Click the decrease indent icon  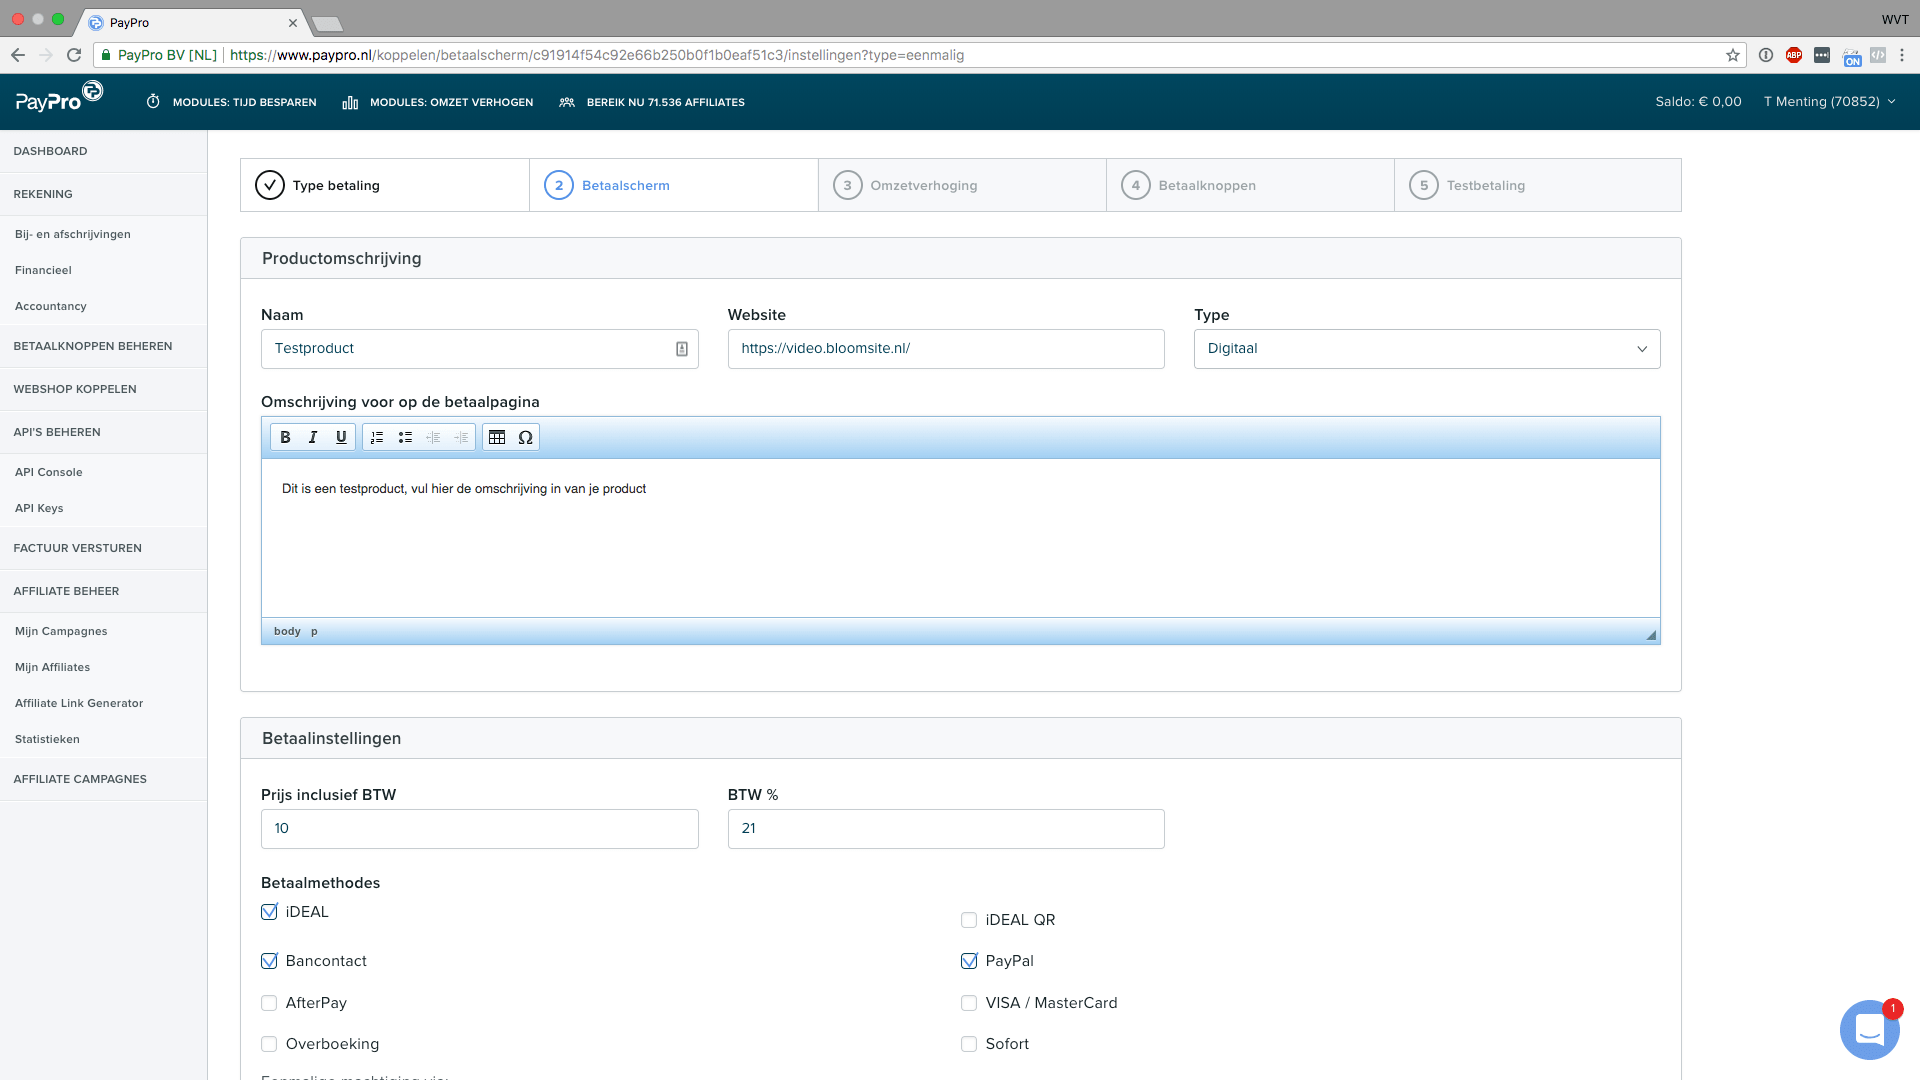[x=433, y=437]
